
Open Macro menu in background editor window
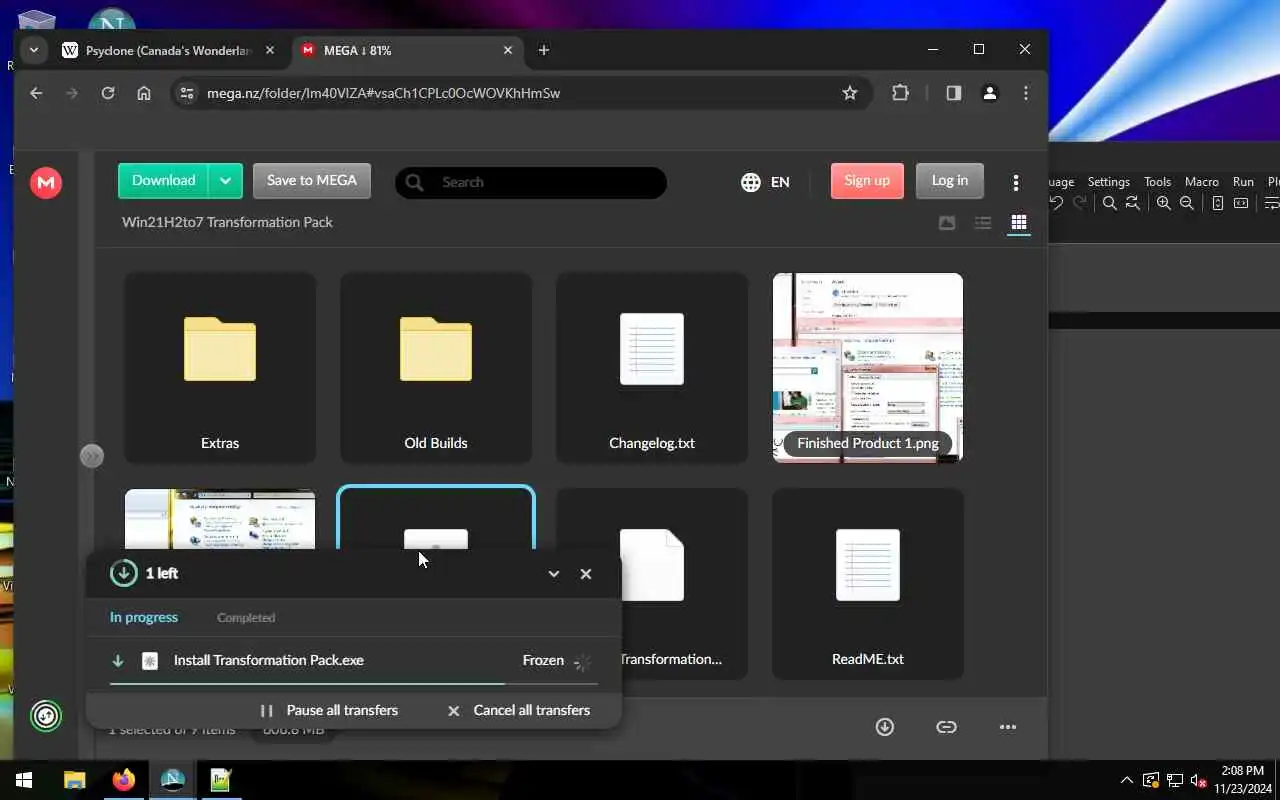[x=1202, y=182]
